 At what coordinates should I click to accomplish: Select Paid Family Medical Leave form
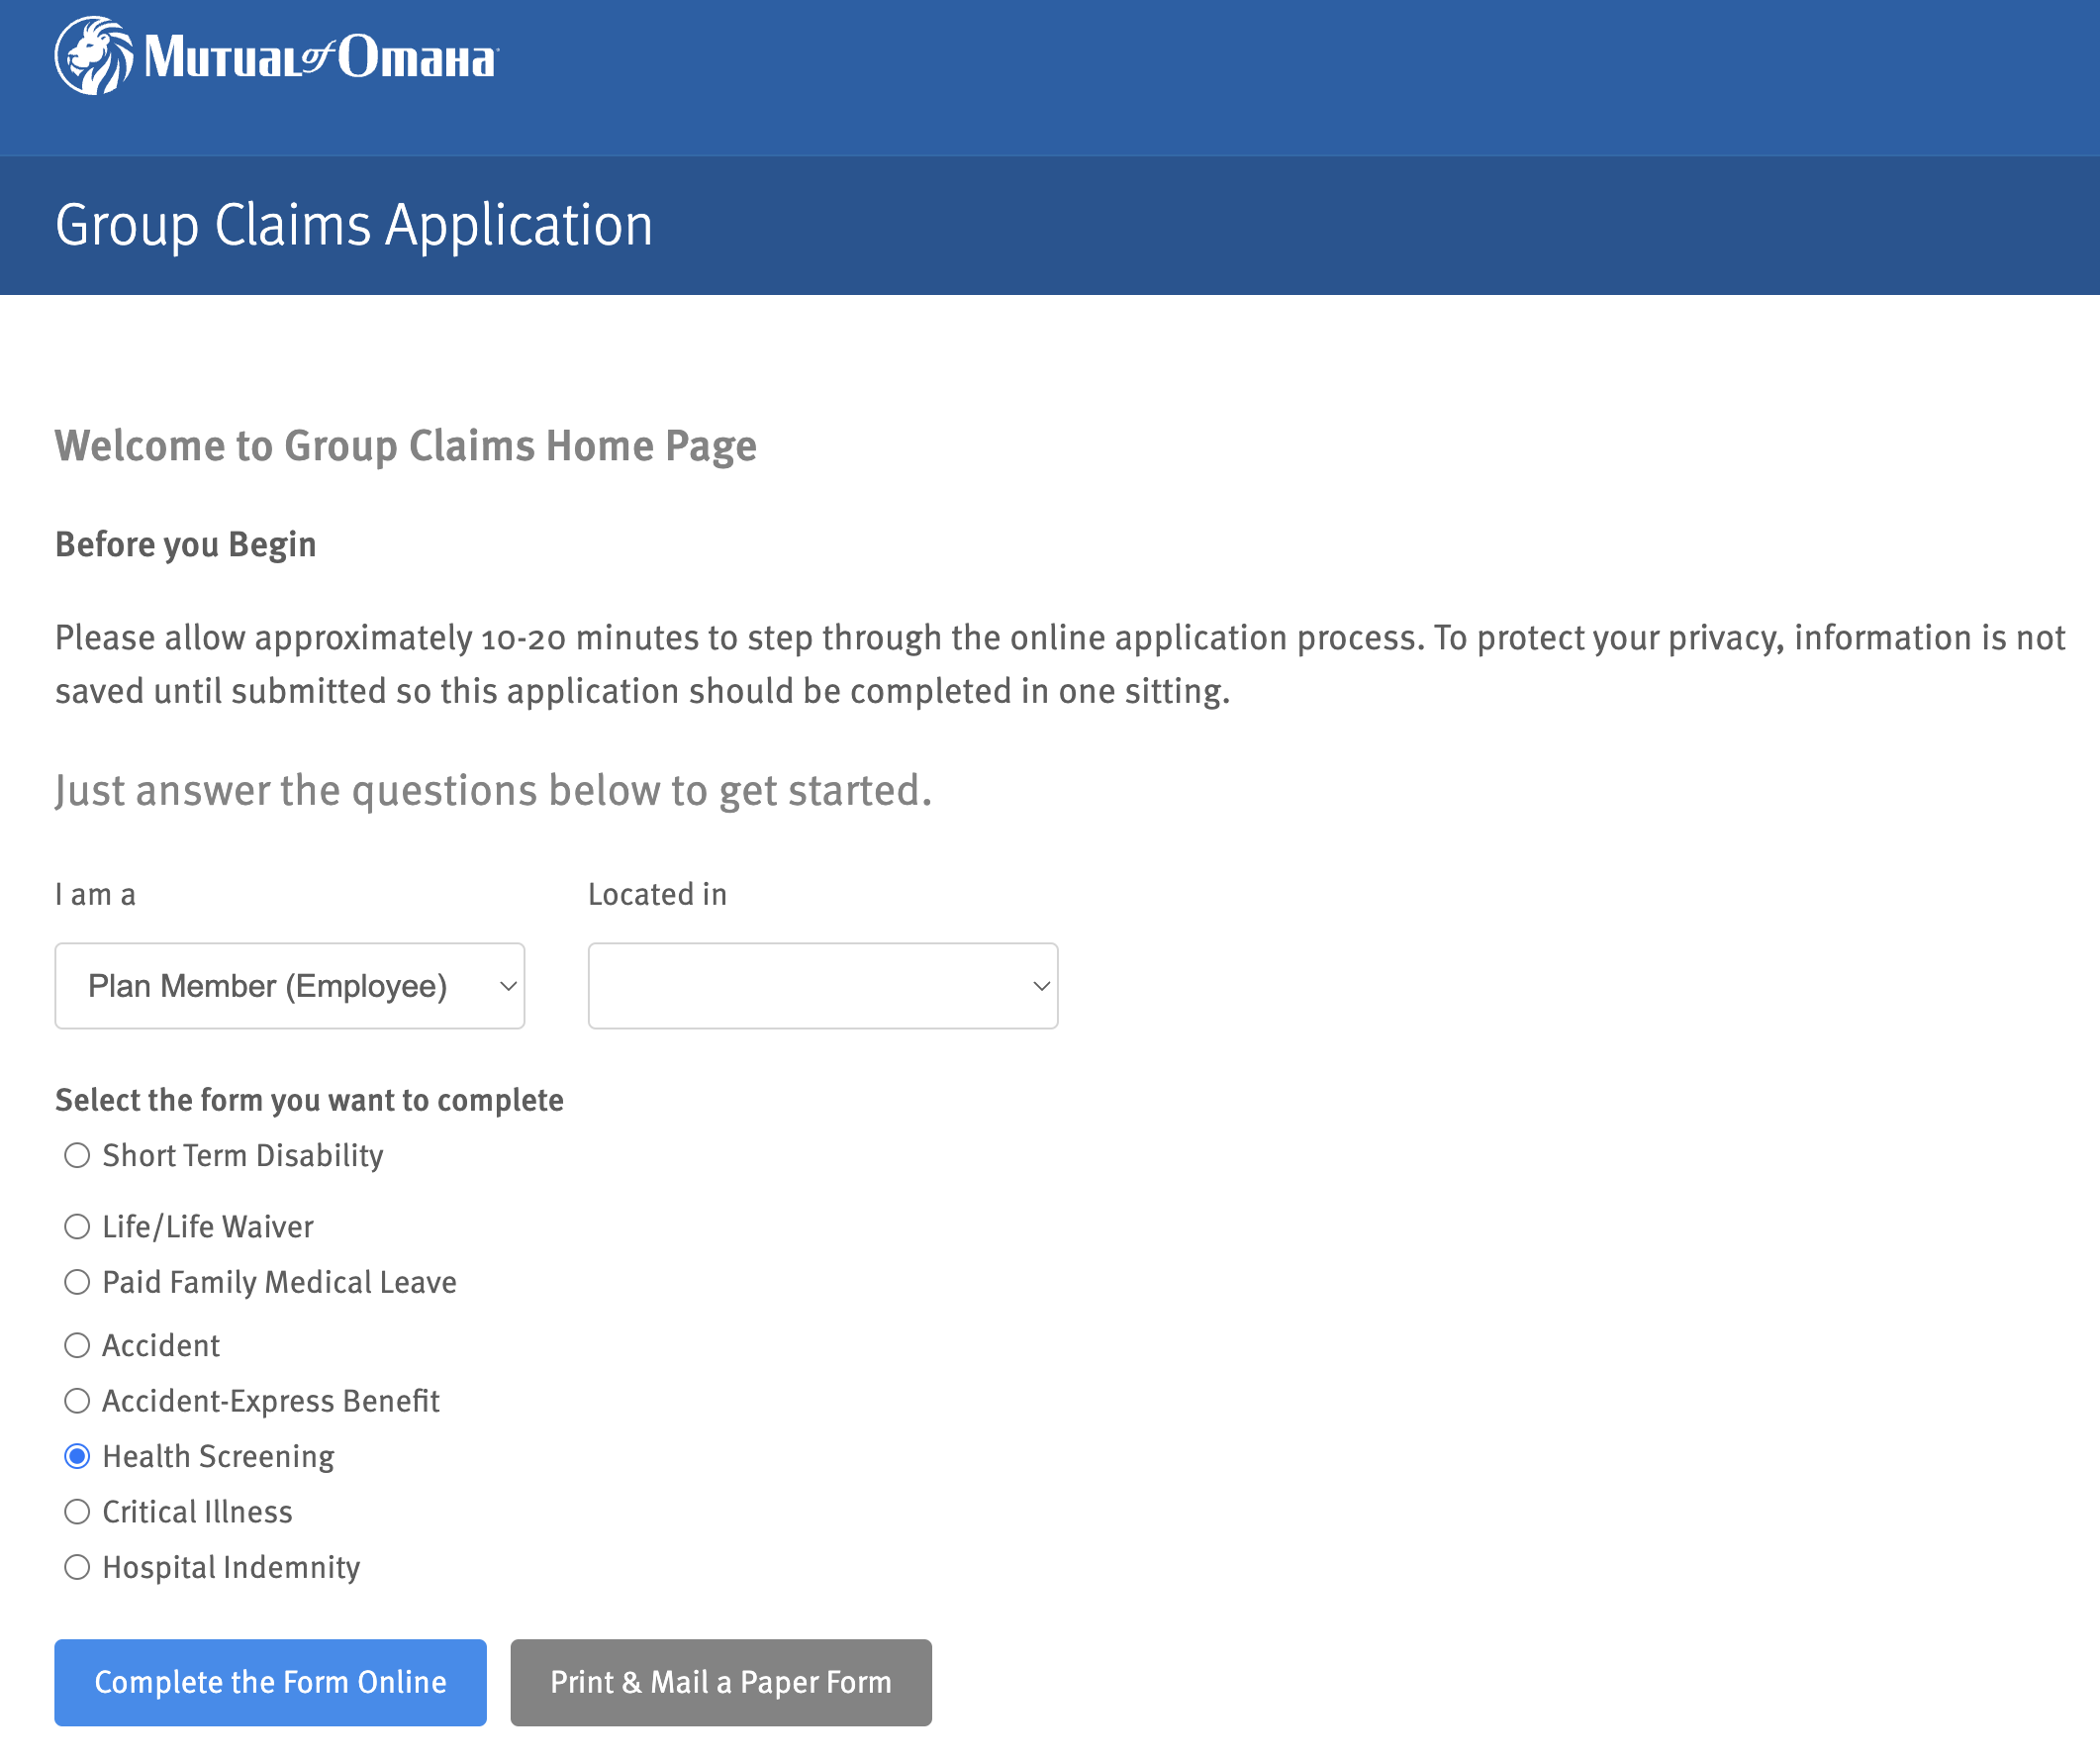77,1283
